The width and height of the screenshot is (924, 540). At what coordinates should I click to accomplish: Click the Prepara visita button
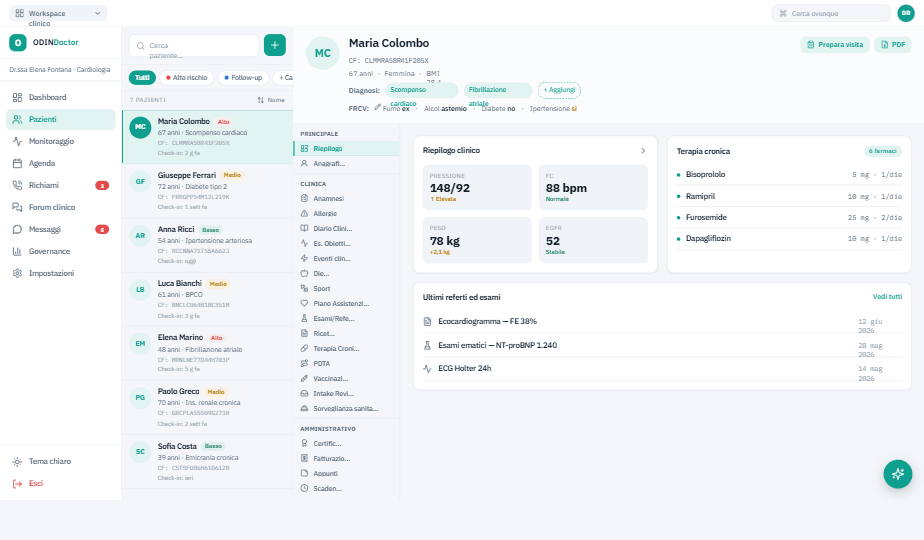(835, 45)
